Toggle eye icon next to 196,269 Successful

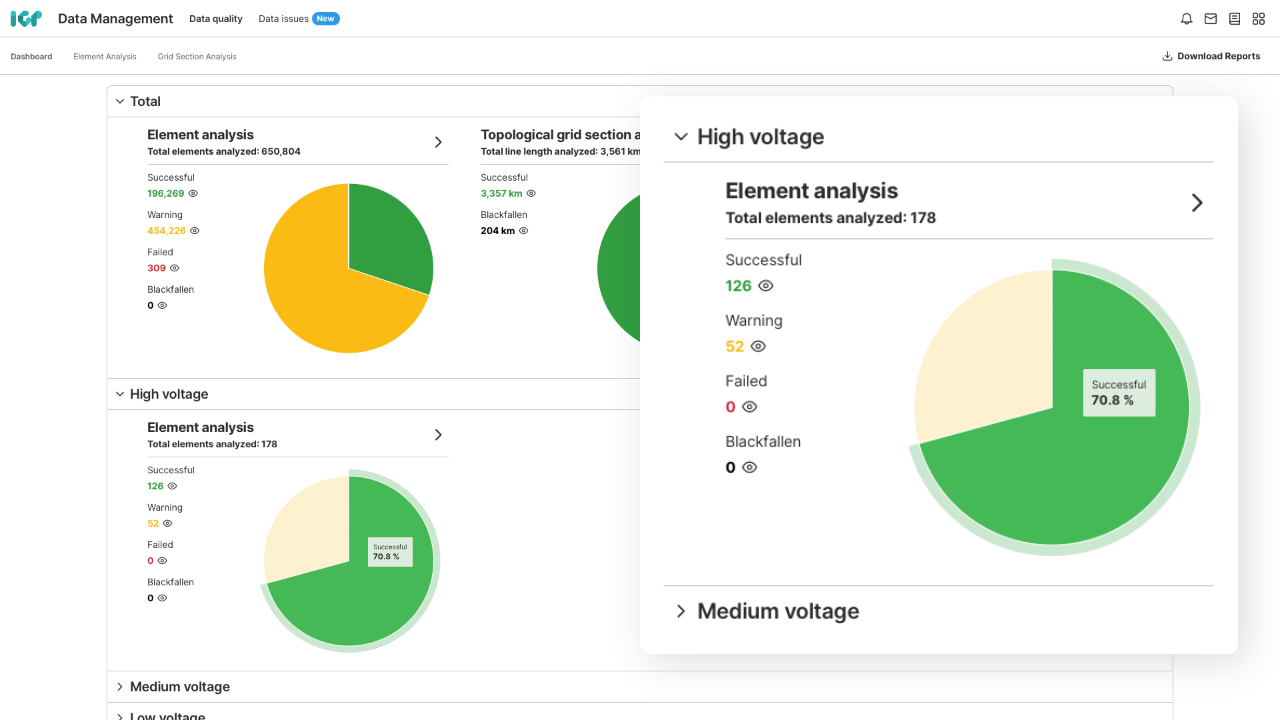(194, 193)
